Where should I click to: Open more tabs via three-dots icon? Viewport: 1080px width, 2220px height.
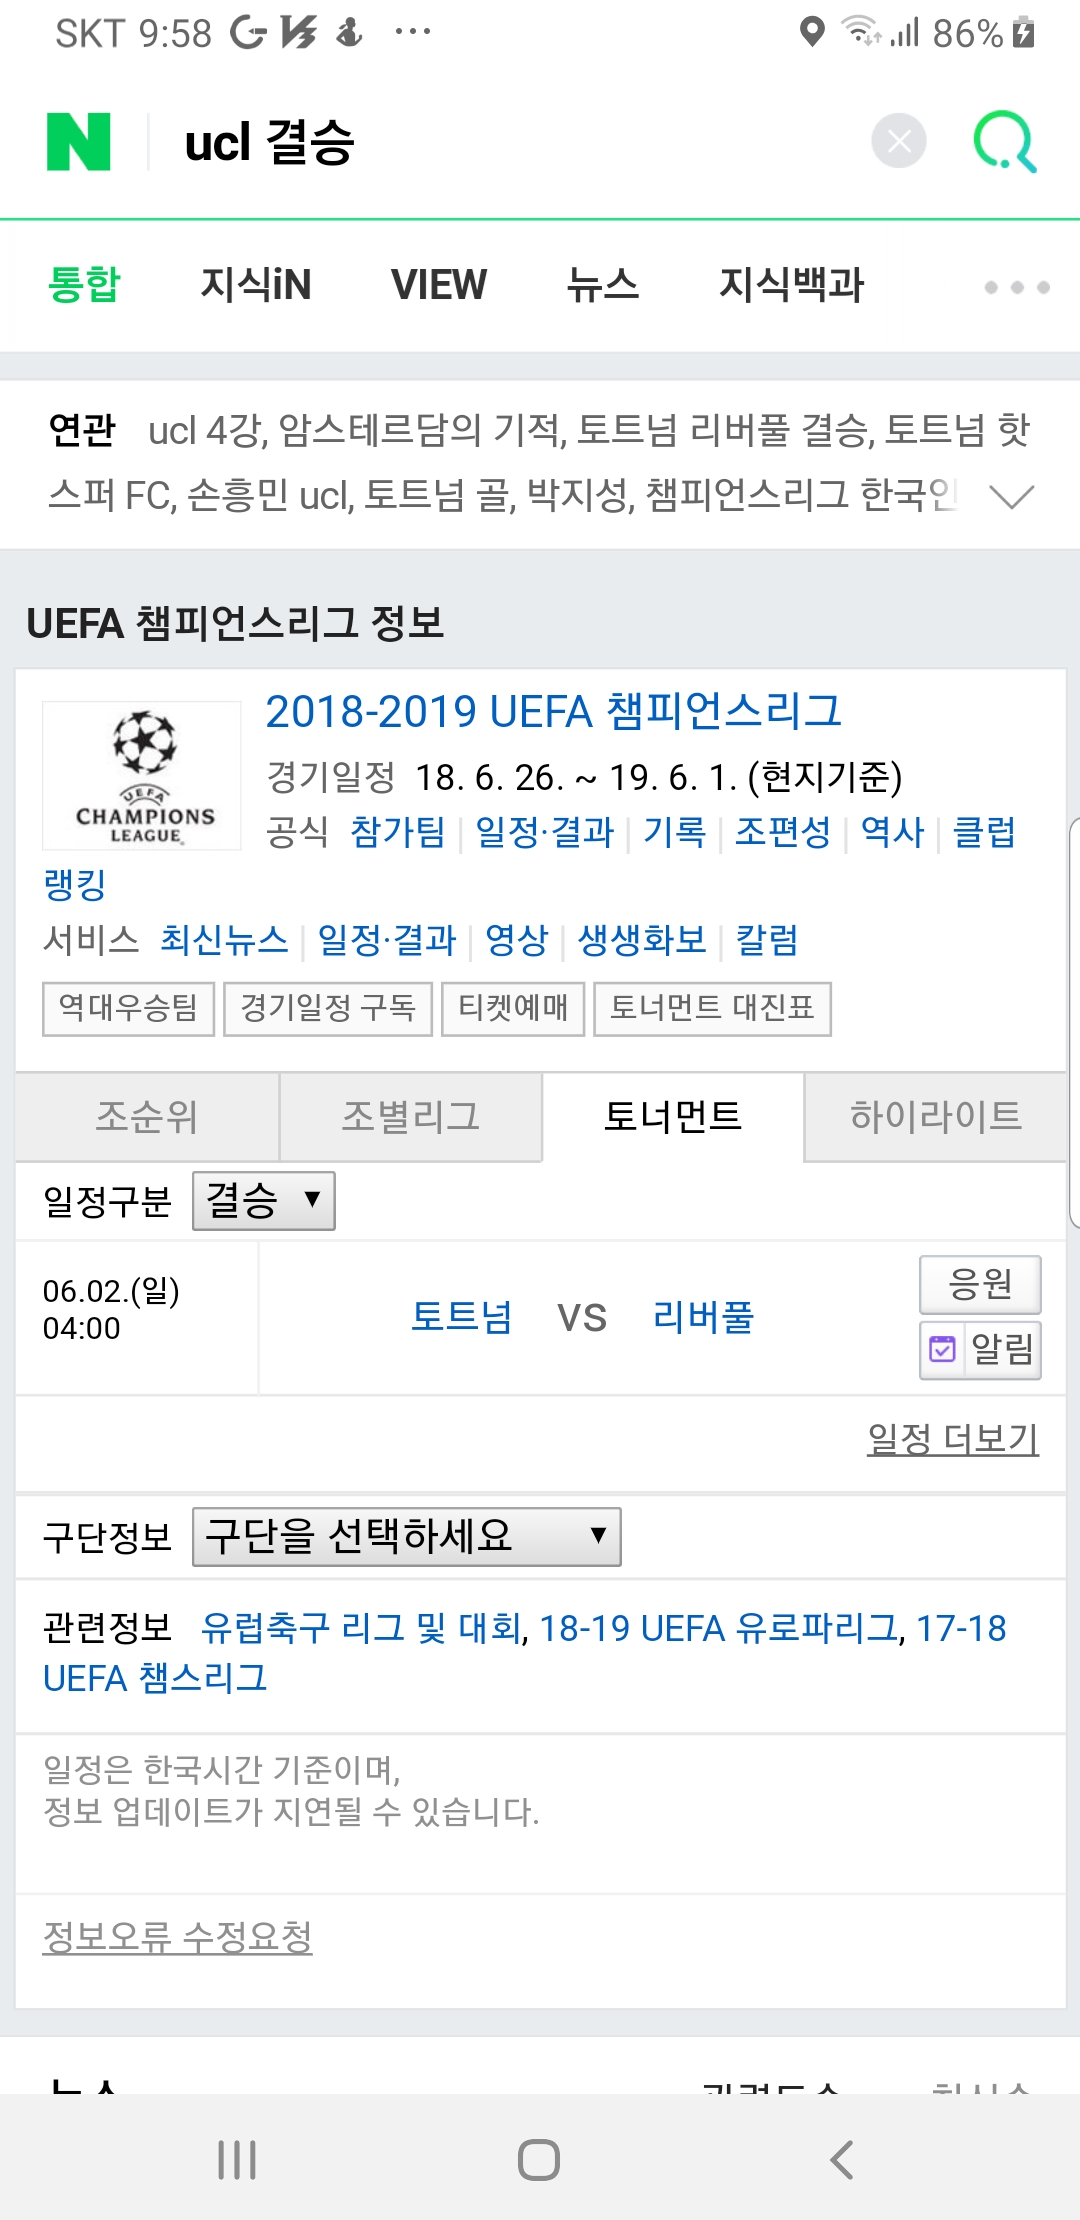1017,287
